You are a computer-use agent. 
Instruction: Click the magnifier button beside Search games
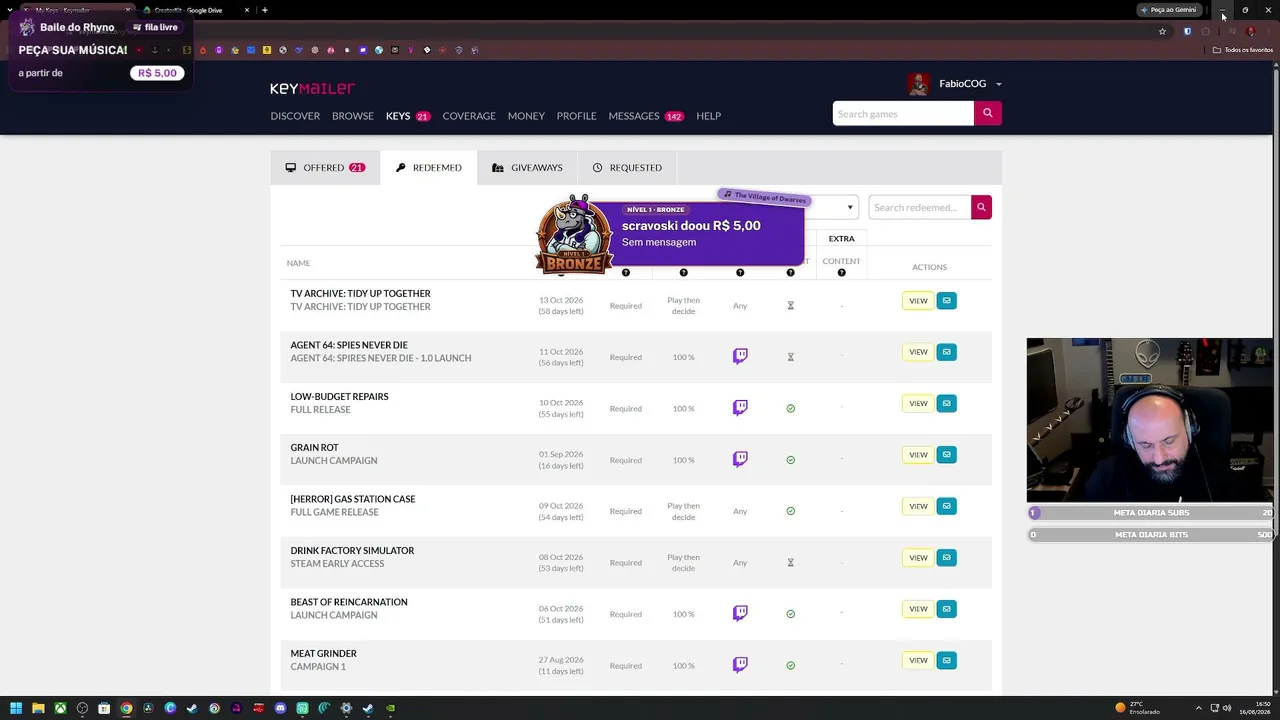coord(987,113)
